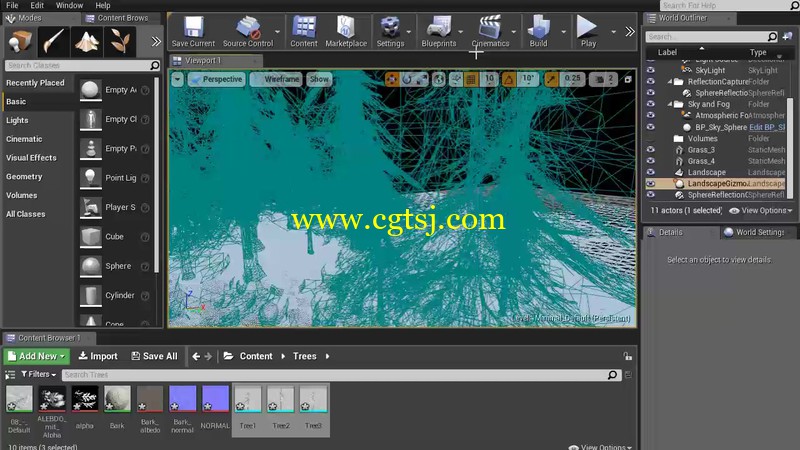Viewport: 800px width, 450px height.
Task: Toggle visibility eye for SkyLight
Action: [651, 70]
